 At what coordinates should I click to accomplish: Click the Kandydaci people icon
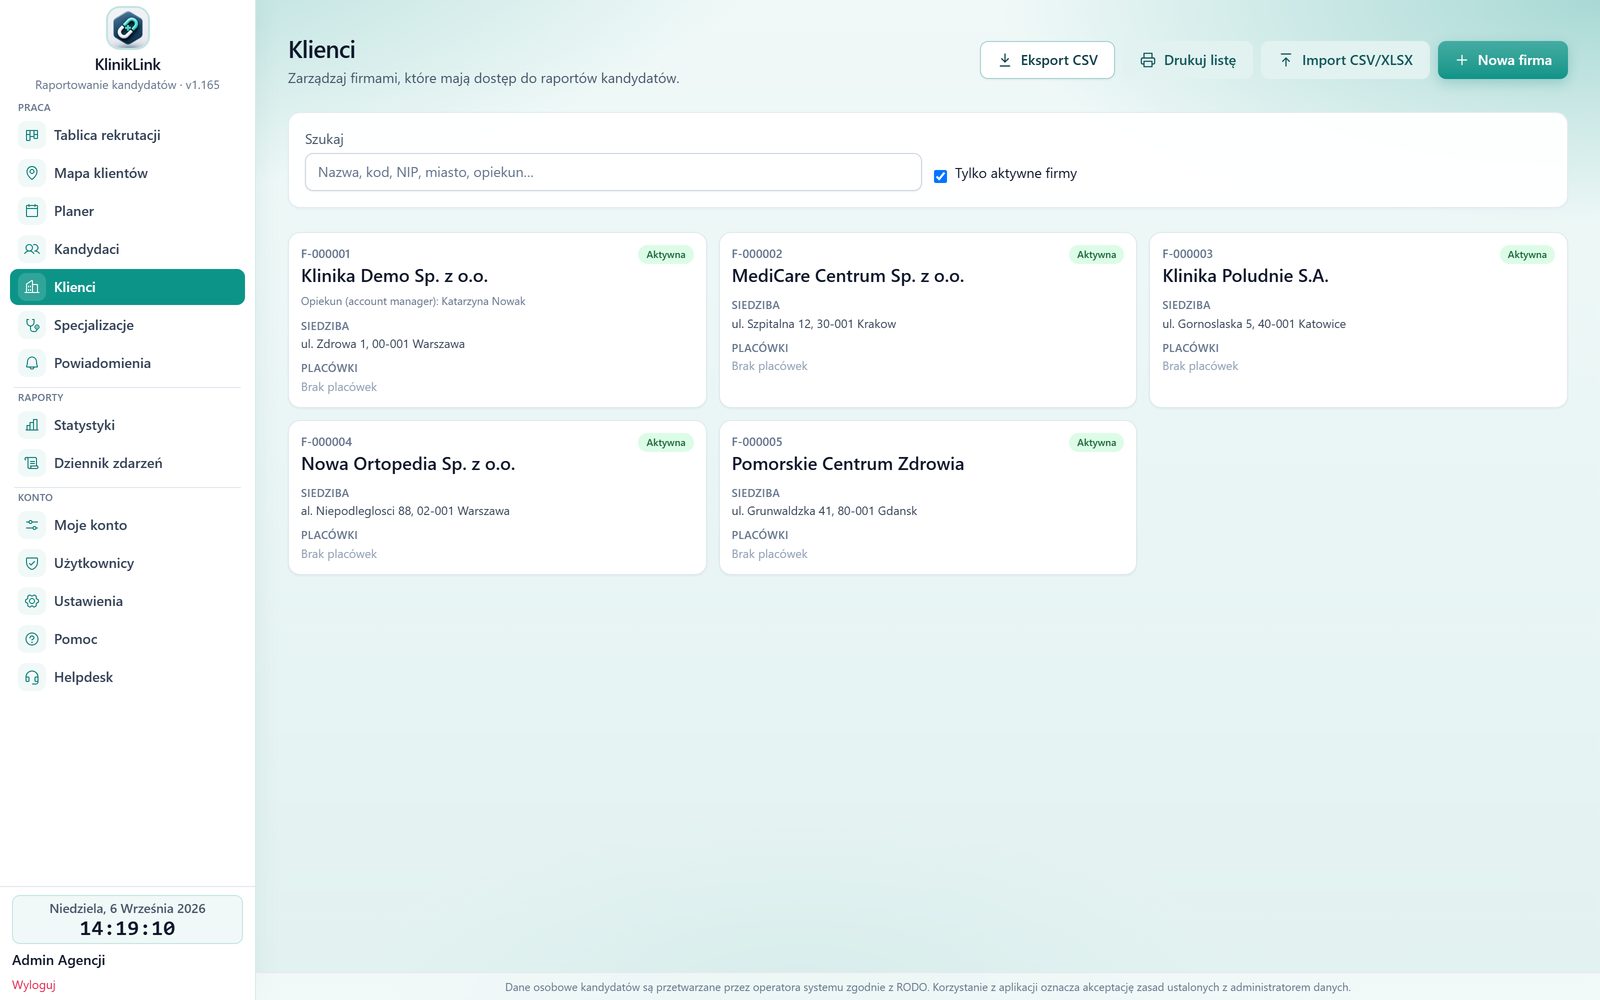point(32,249)
